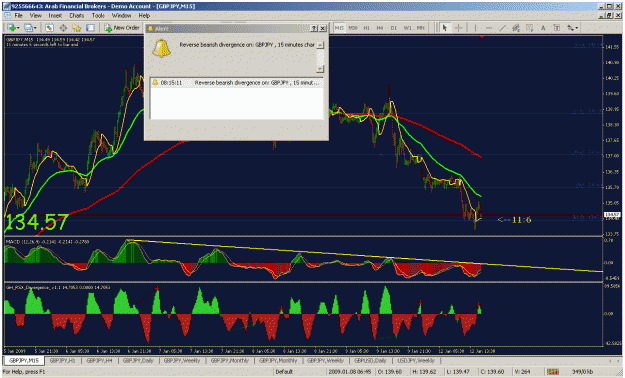Select the Crosshair tool
This screenshot has width=625, height=378.
coord(459,28)
